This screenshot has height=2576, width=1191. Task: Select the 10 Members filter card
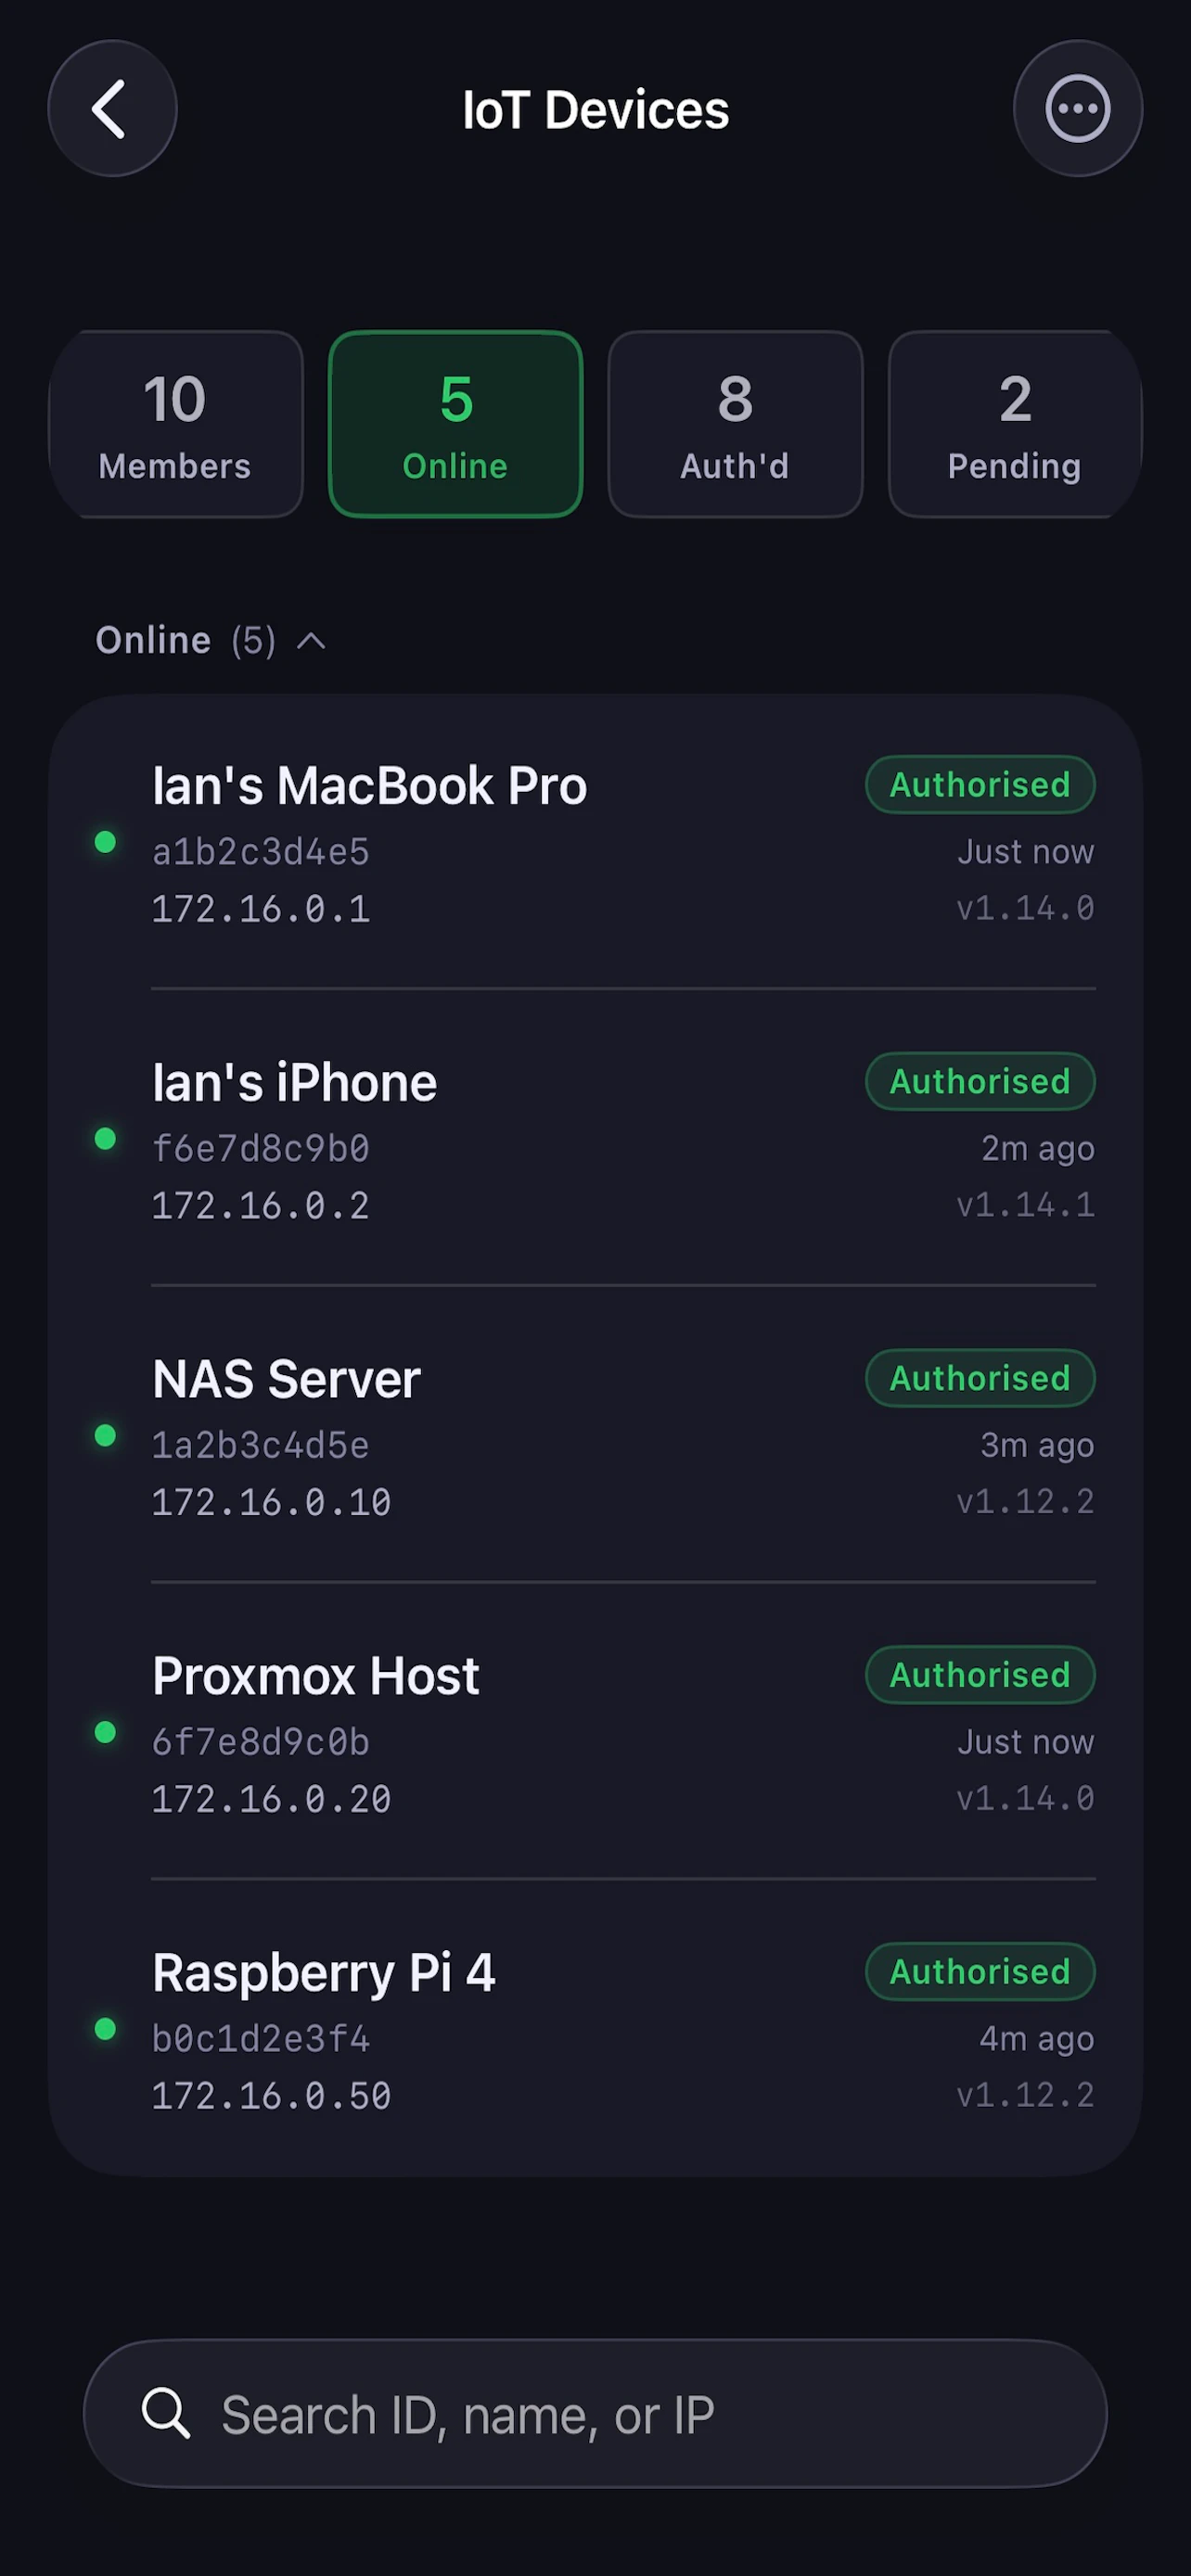[175, 424]
